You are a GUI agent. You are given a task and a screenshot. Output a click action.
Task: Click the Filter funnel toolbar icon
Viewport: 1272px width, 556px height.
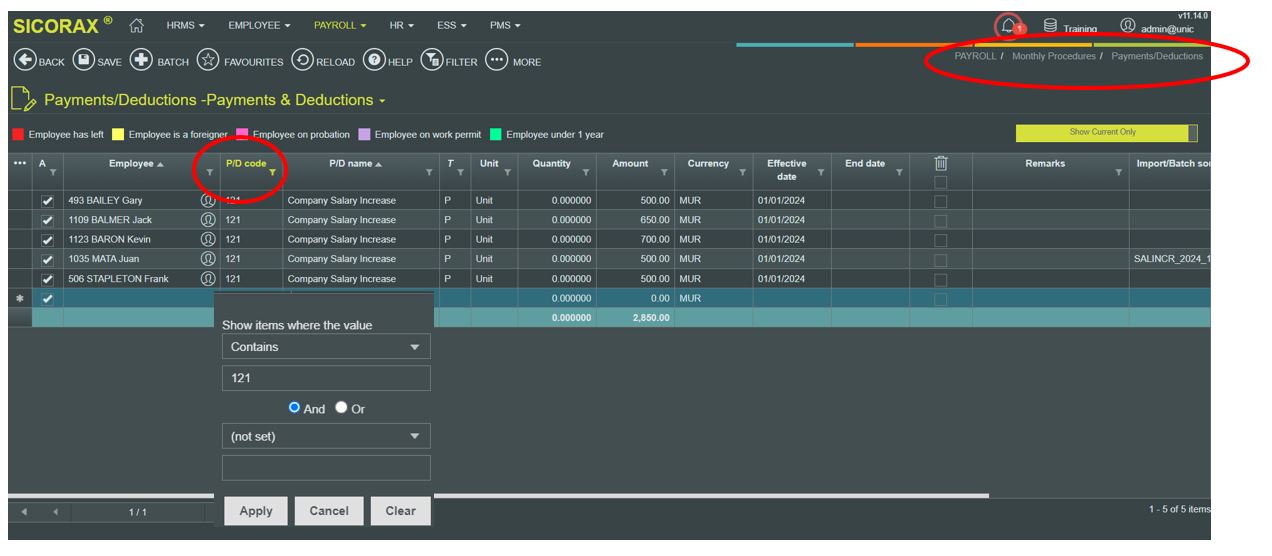click(x=432, y=61)
